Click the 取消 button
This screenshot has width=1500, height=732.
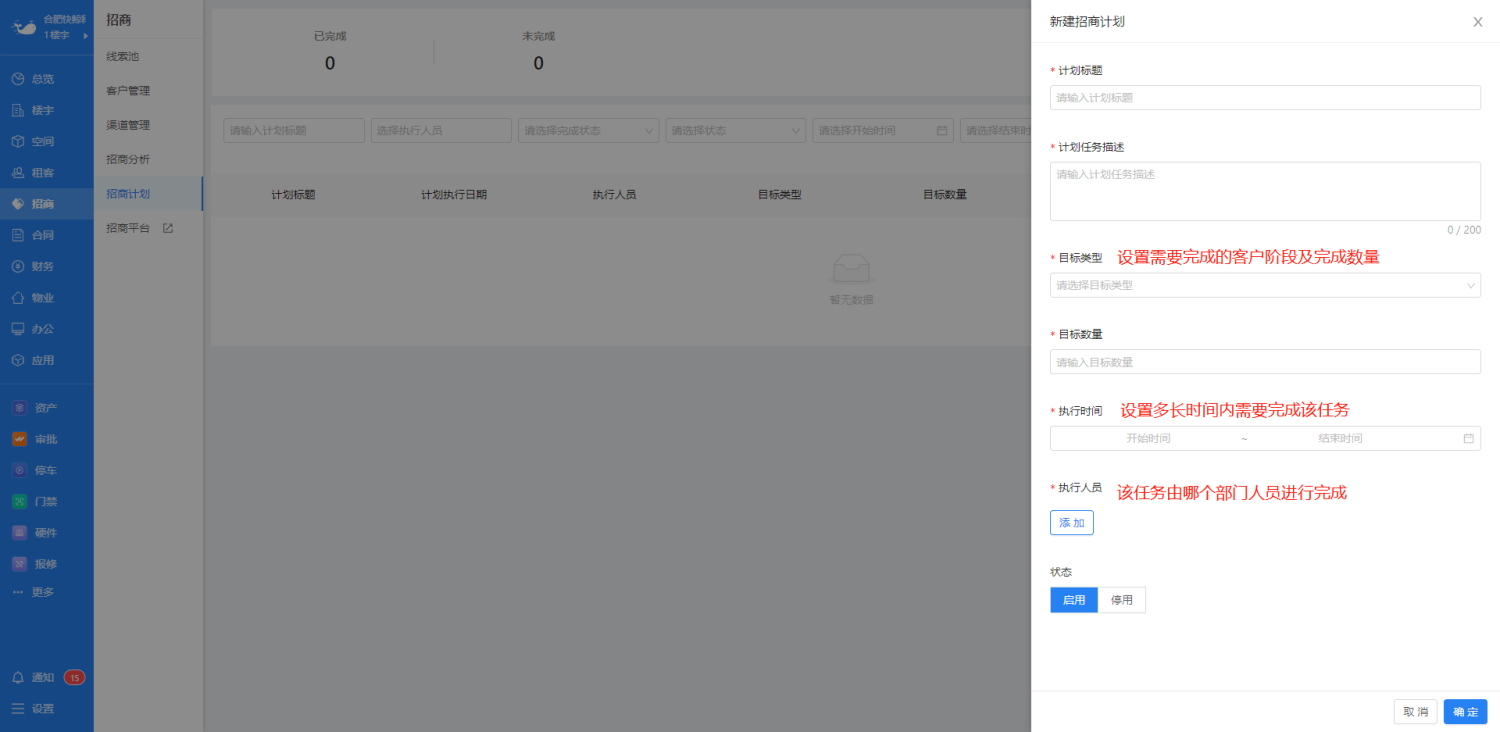[1415, 712]
